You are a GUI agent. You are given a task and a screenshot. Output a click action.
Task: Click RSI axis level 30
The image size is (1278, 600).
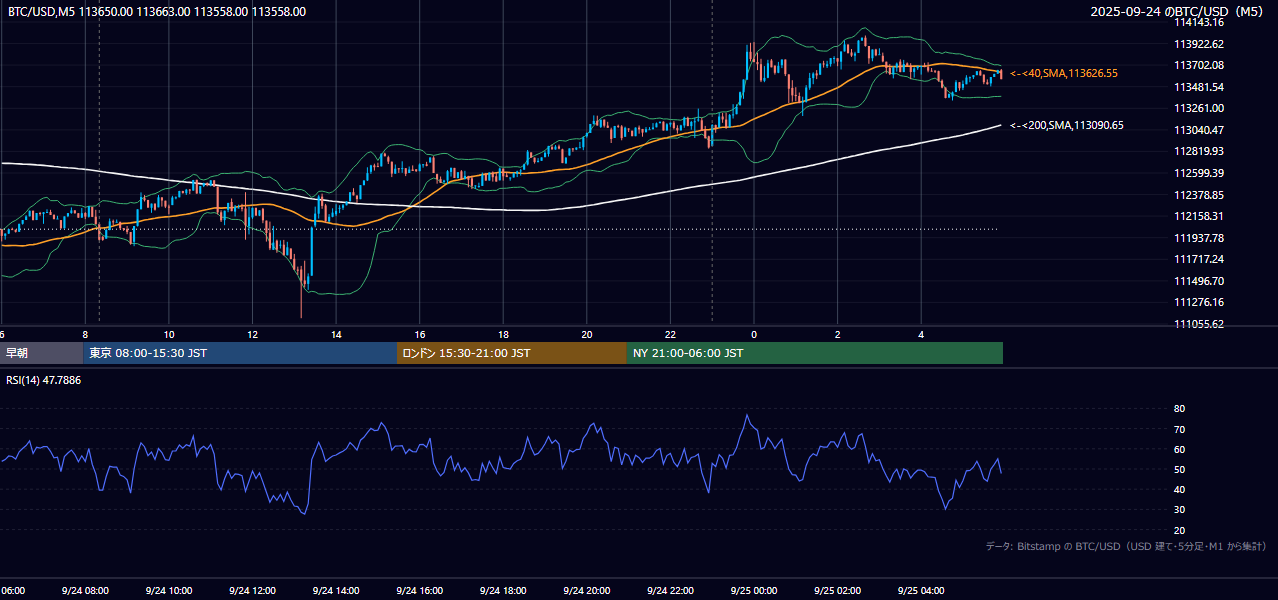1179,510
